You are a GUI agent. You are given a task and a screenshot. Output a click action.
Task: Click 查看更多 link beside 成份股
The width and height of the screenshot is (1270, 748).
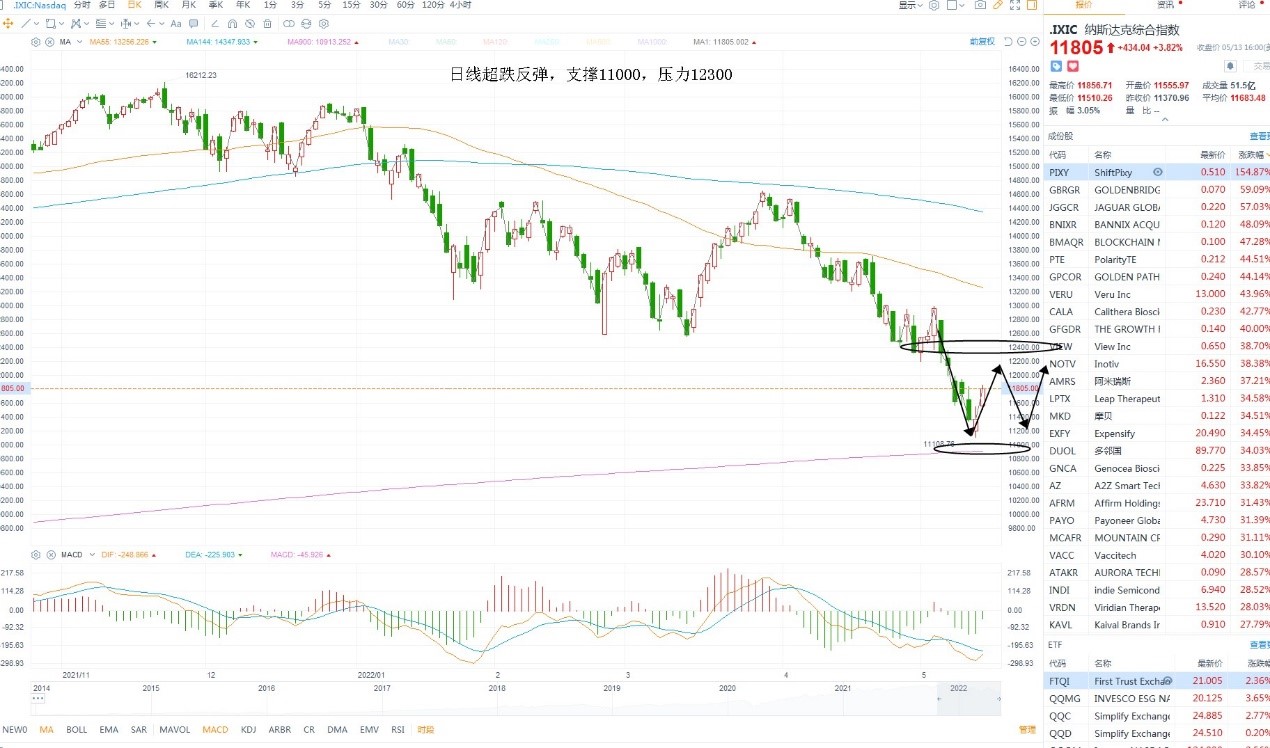tap(1260, 135)
